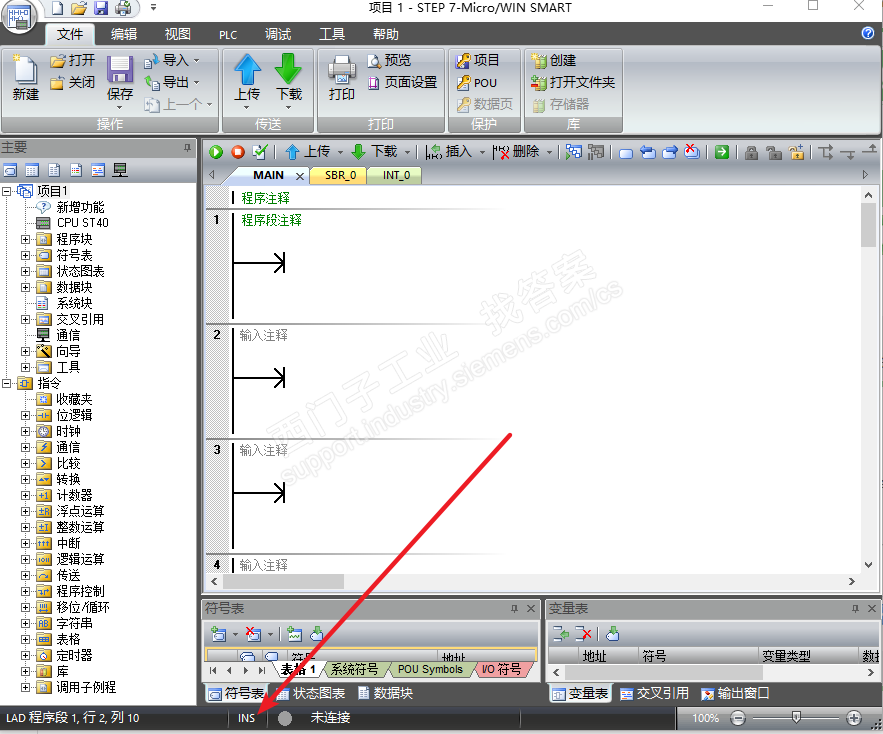
Task: Click the zoom in plus button
Action: 854,718
